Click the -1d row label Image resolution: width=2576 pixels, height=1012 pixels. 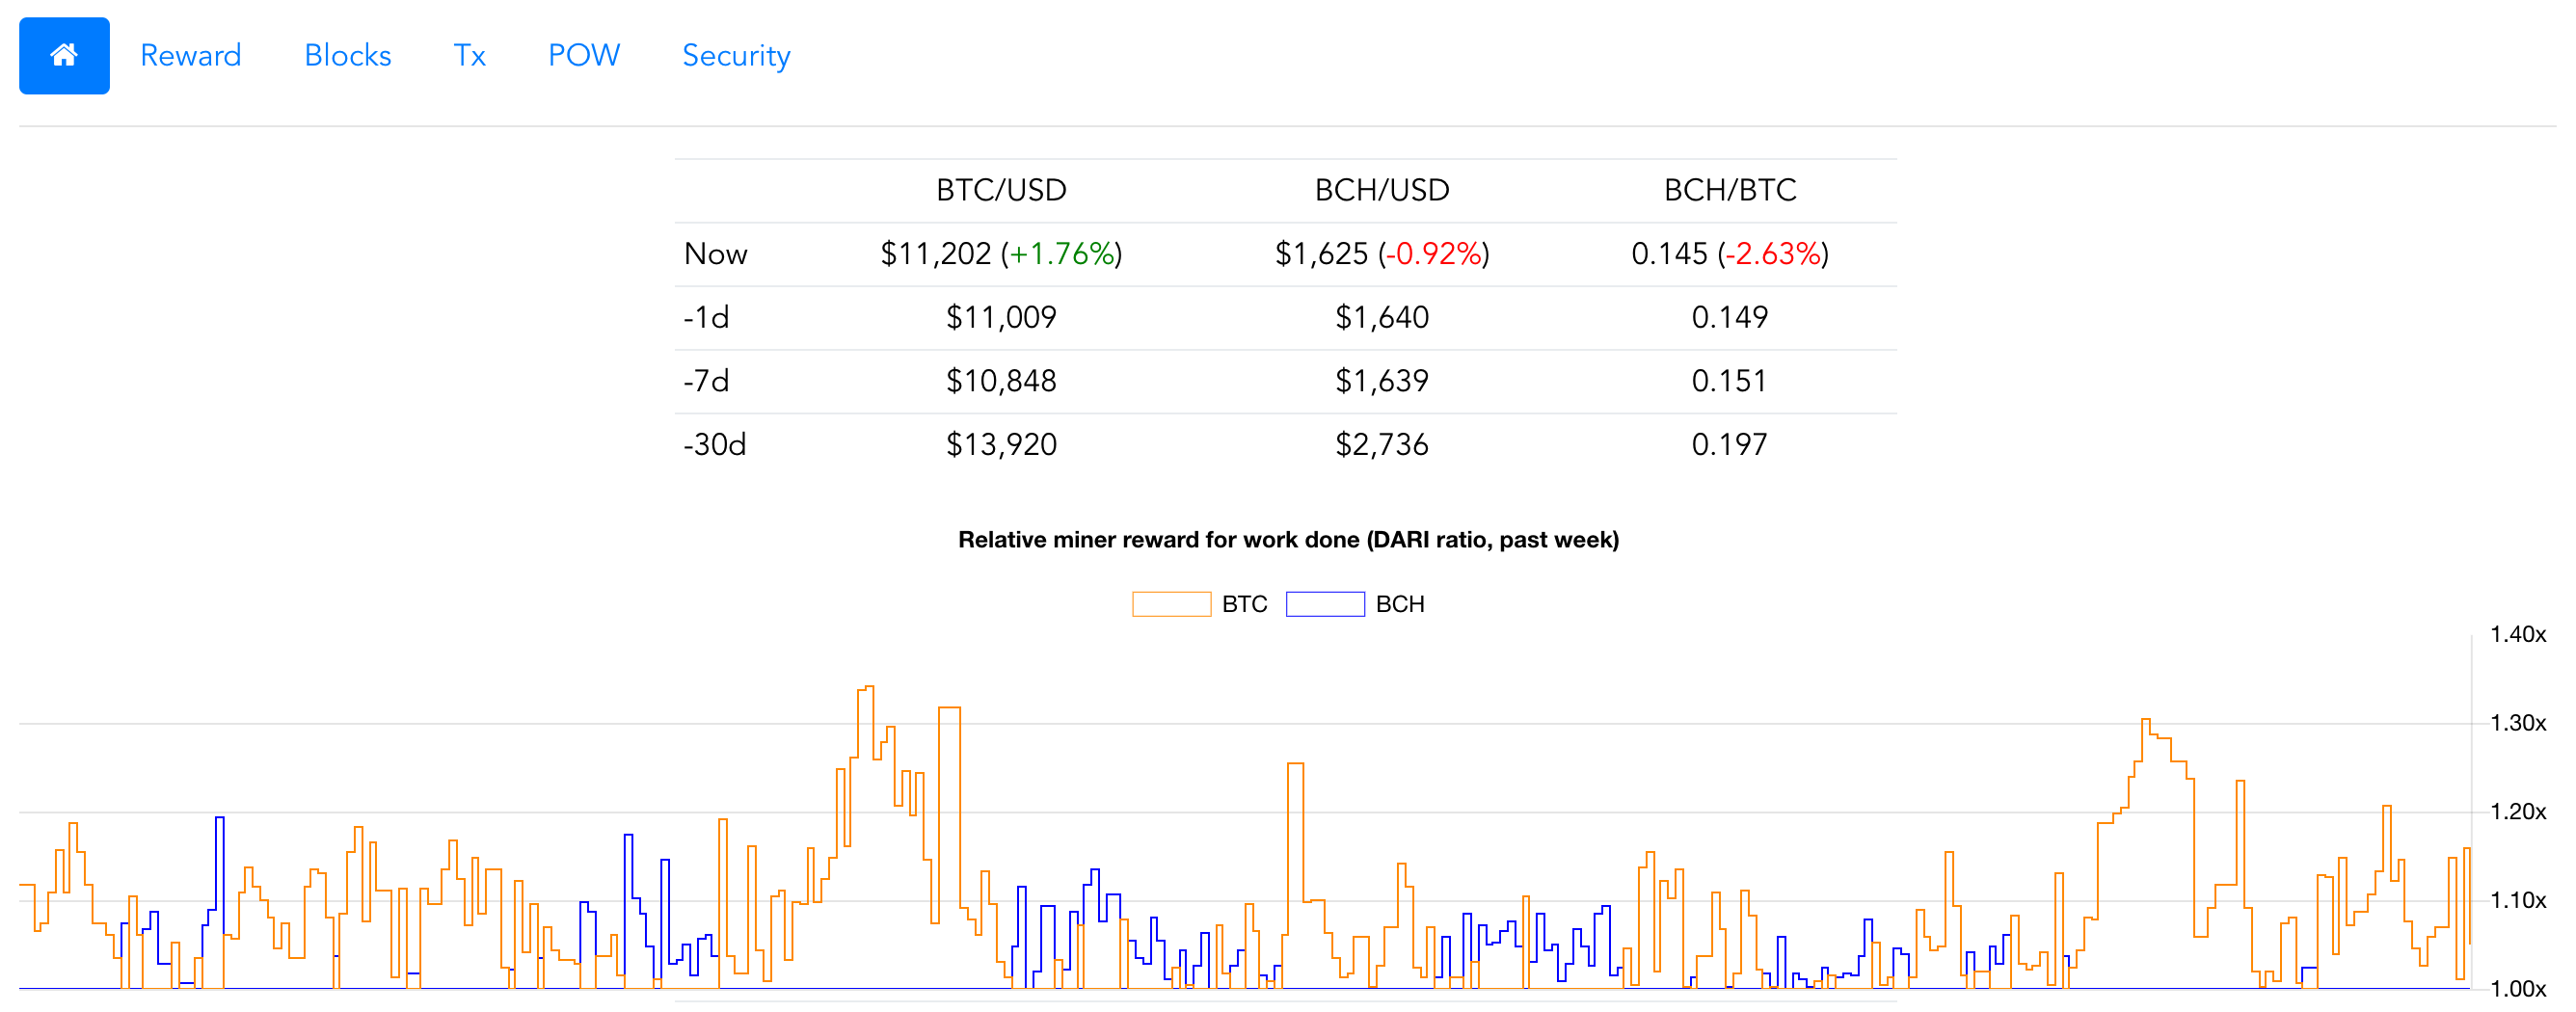point(707,317)
